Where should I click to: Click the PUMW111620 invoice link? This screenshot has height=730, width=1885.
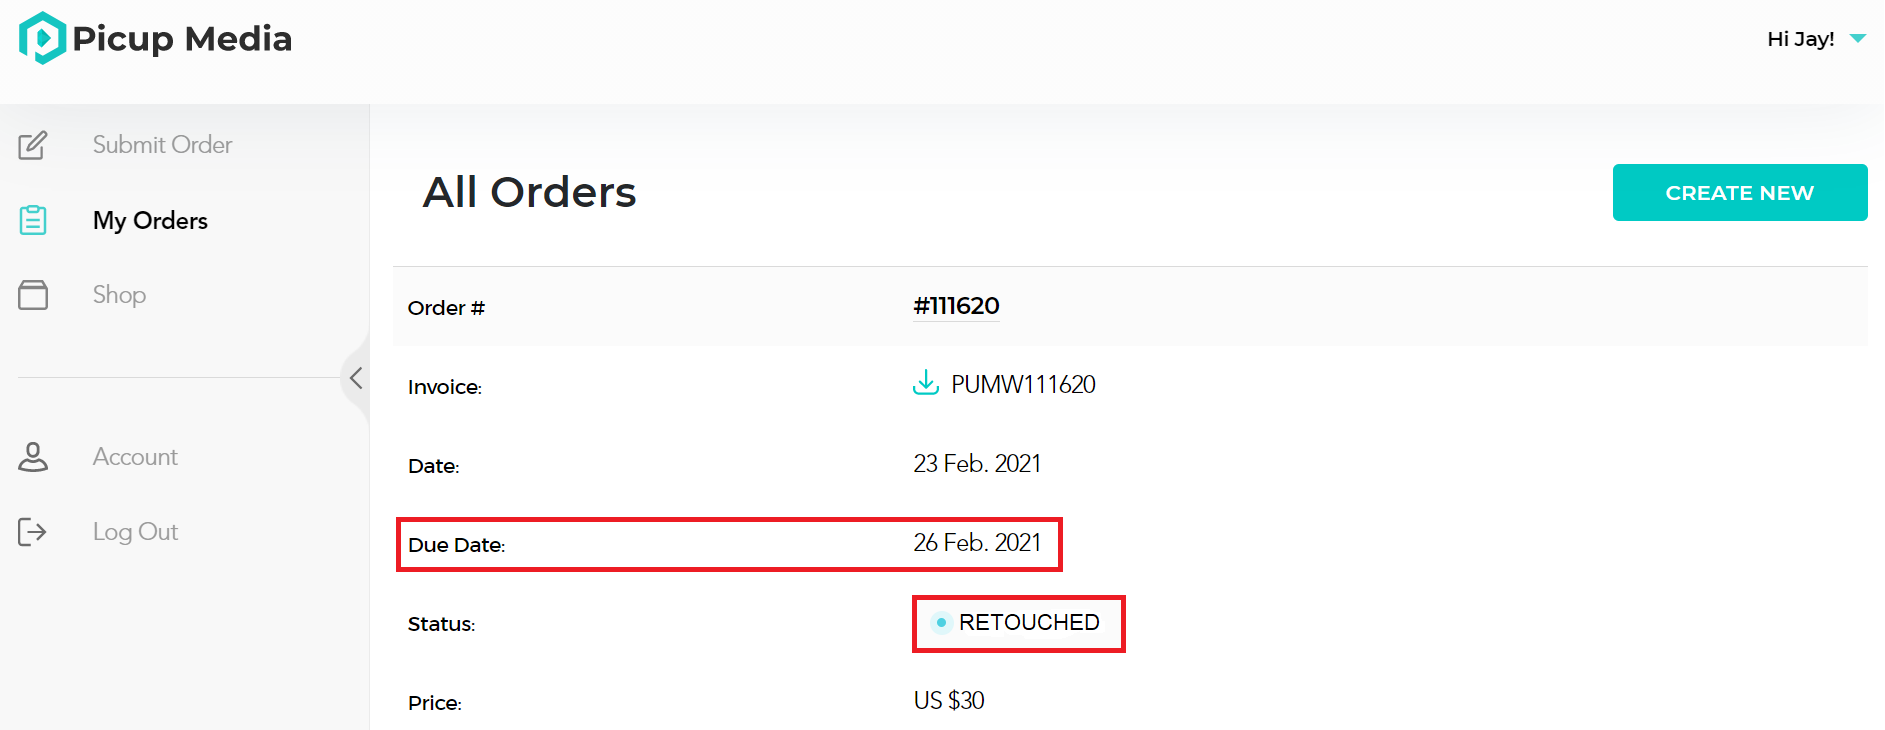coord(1023,384)
